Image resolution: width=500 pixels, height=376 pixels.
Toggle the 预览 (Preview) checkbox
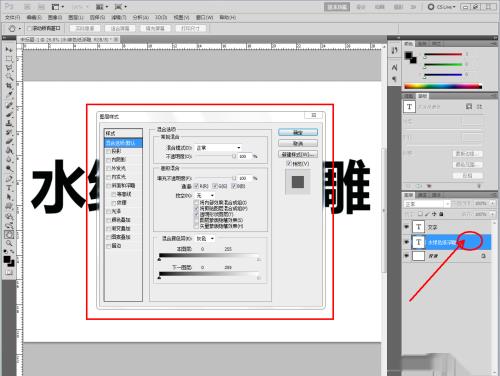click(x=289, y=164)
